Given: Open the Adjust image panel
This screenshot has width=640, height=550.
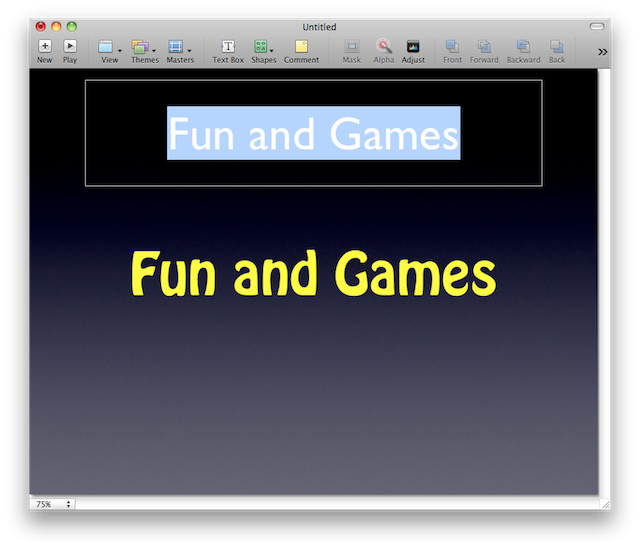Looking at the screenshot, I should [413, 46].
